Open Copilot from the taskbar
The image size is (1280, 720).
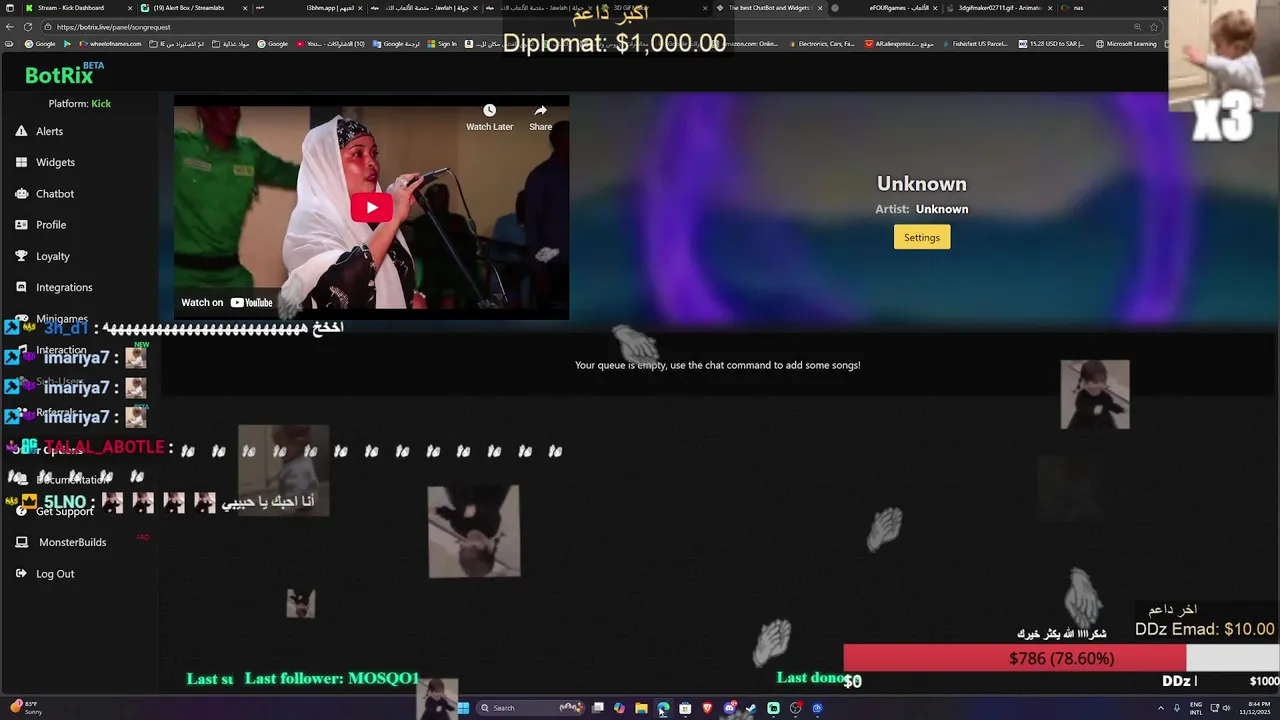(619, 708)
